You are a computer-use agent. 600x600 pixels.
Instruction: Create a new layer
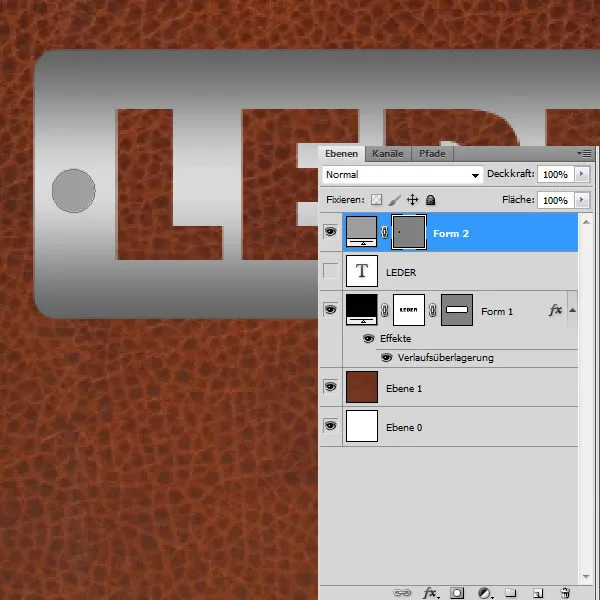pos(537,592)
